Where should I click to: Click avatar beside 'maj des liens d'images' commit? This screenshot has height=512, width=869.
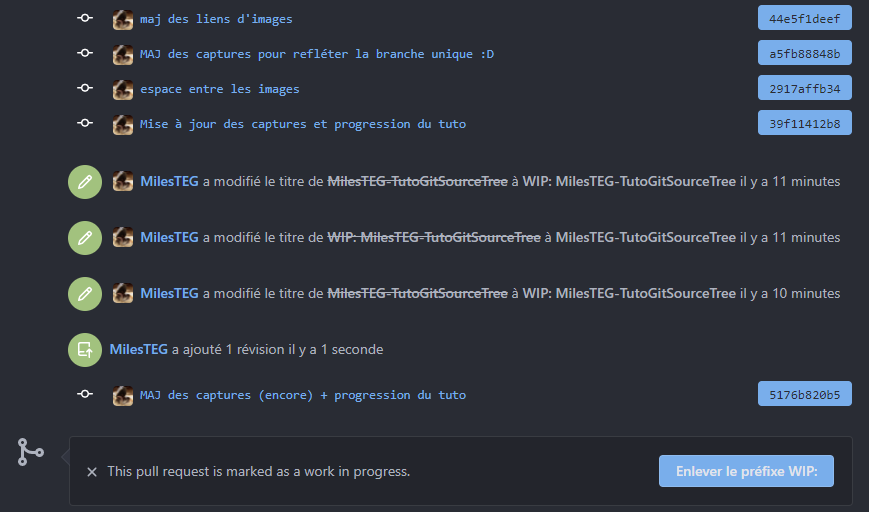tap(123, 19)
